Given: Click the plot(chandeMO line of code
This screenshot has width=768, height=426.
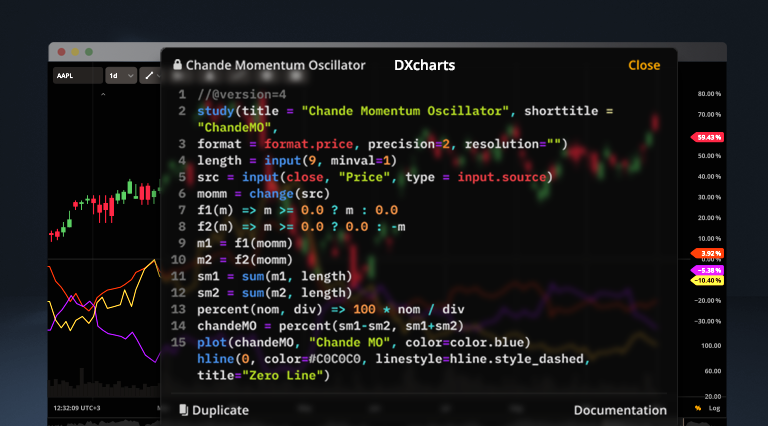Looking at the screenshot, I should coord(363,342).
